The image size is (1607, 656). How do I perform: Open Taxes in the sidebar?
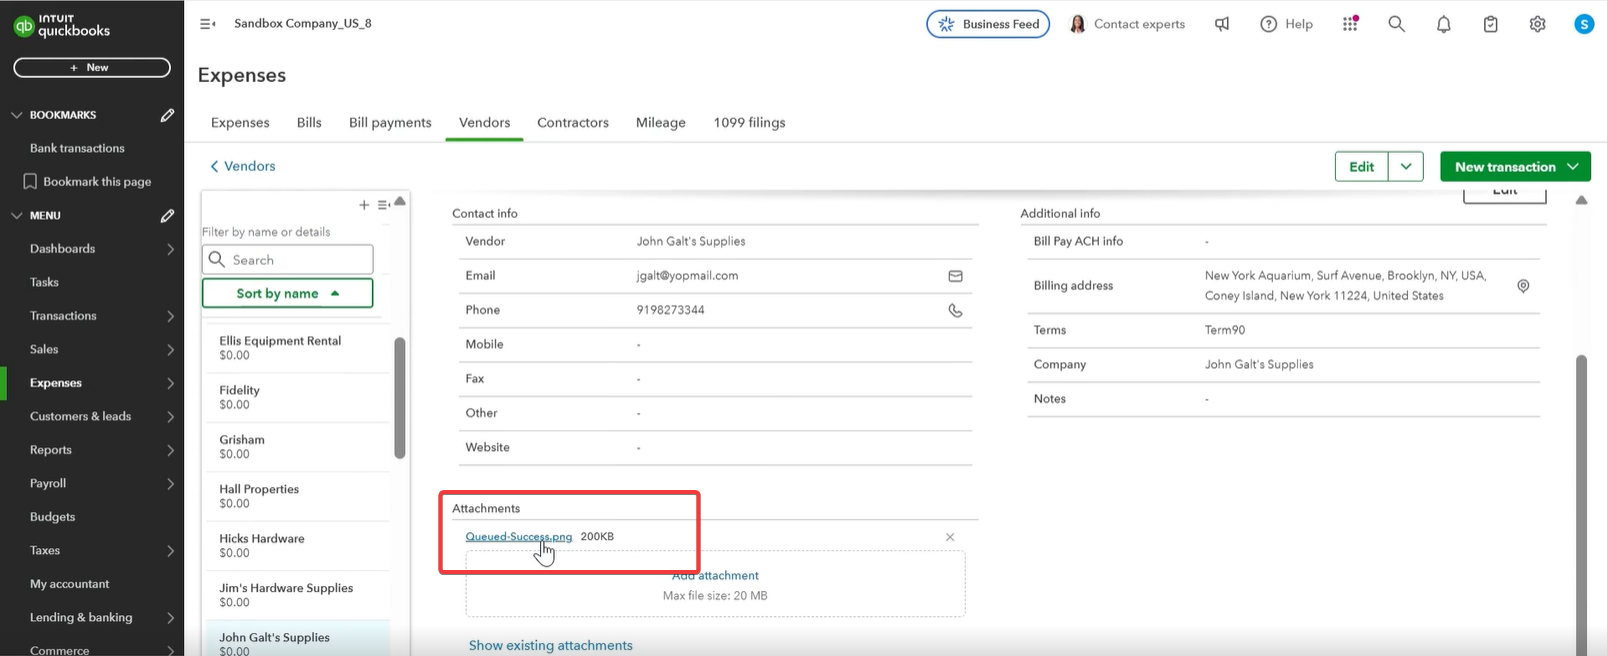[x=45, y=550]
